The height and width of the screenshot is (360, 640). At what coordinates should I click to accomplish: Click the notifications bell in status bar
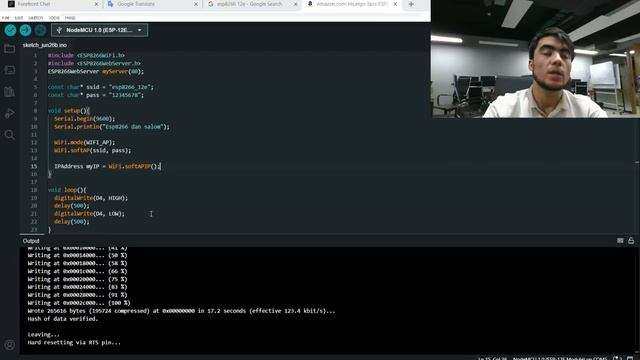click(x=618, y=358)
